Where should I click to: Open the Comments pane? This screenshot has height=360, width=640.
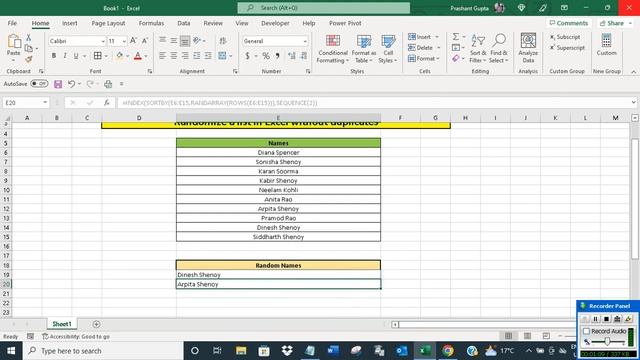[569, 23]
